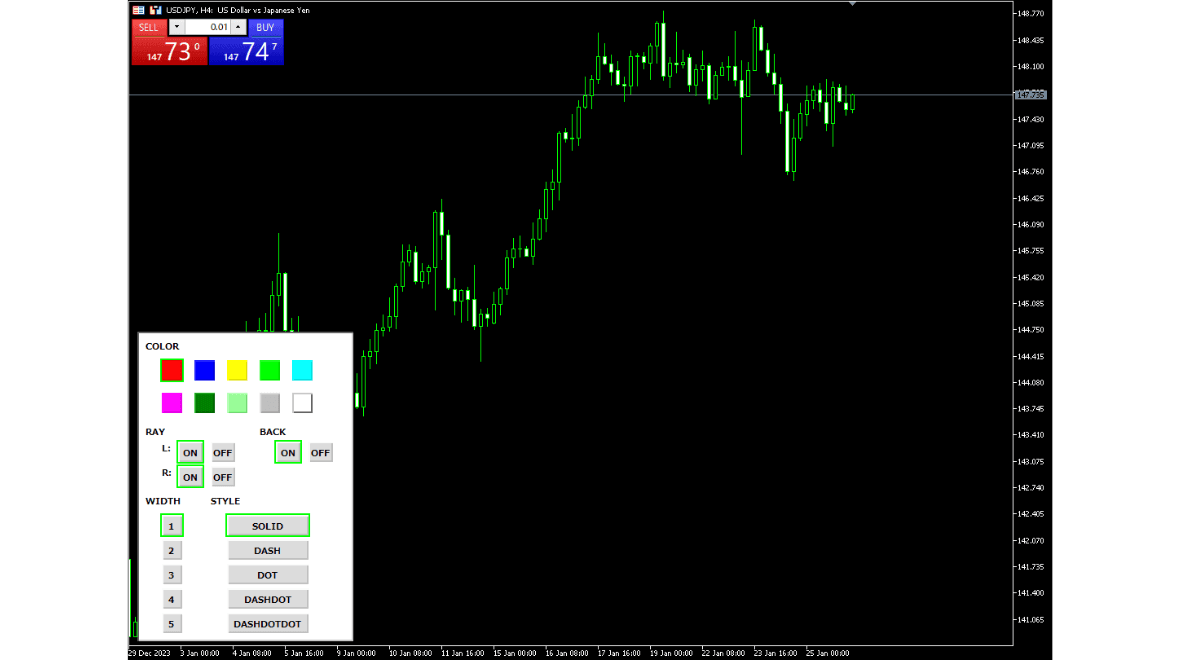Turn BACK option ON

[288, 452]
